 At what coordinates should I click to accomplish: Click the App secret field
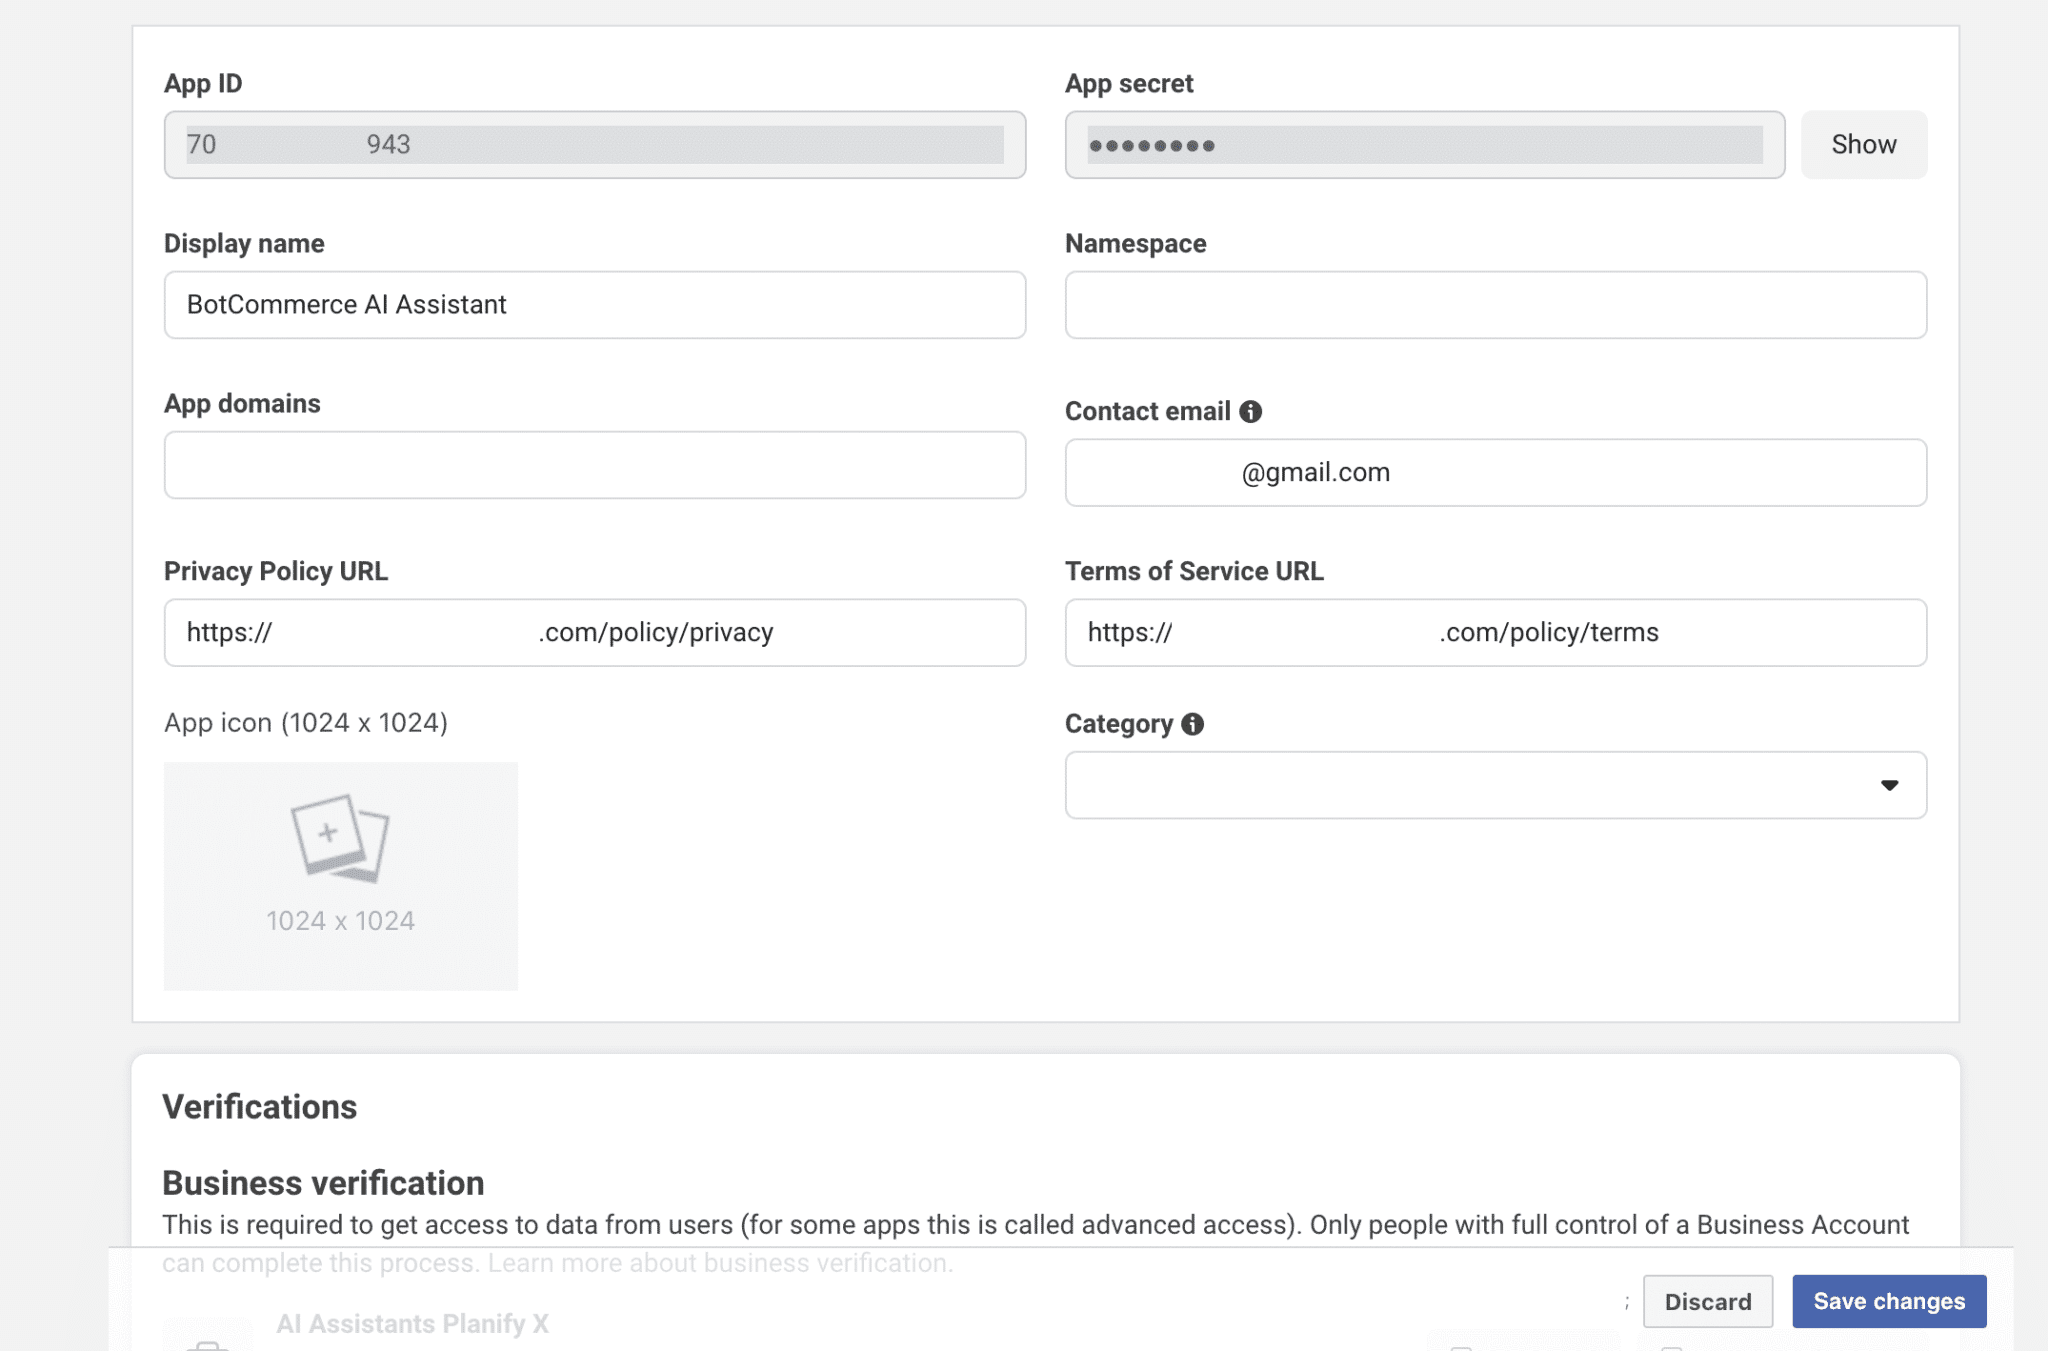pos(1425,145)
